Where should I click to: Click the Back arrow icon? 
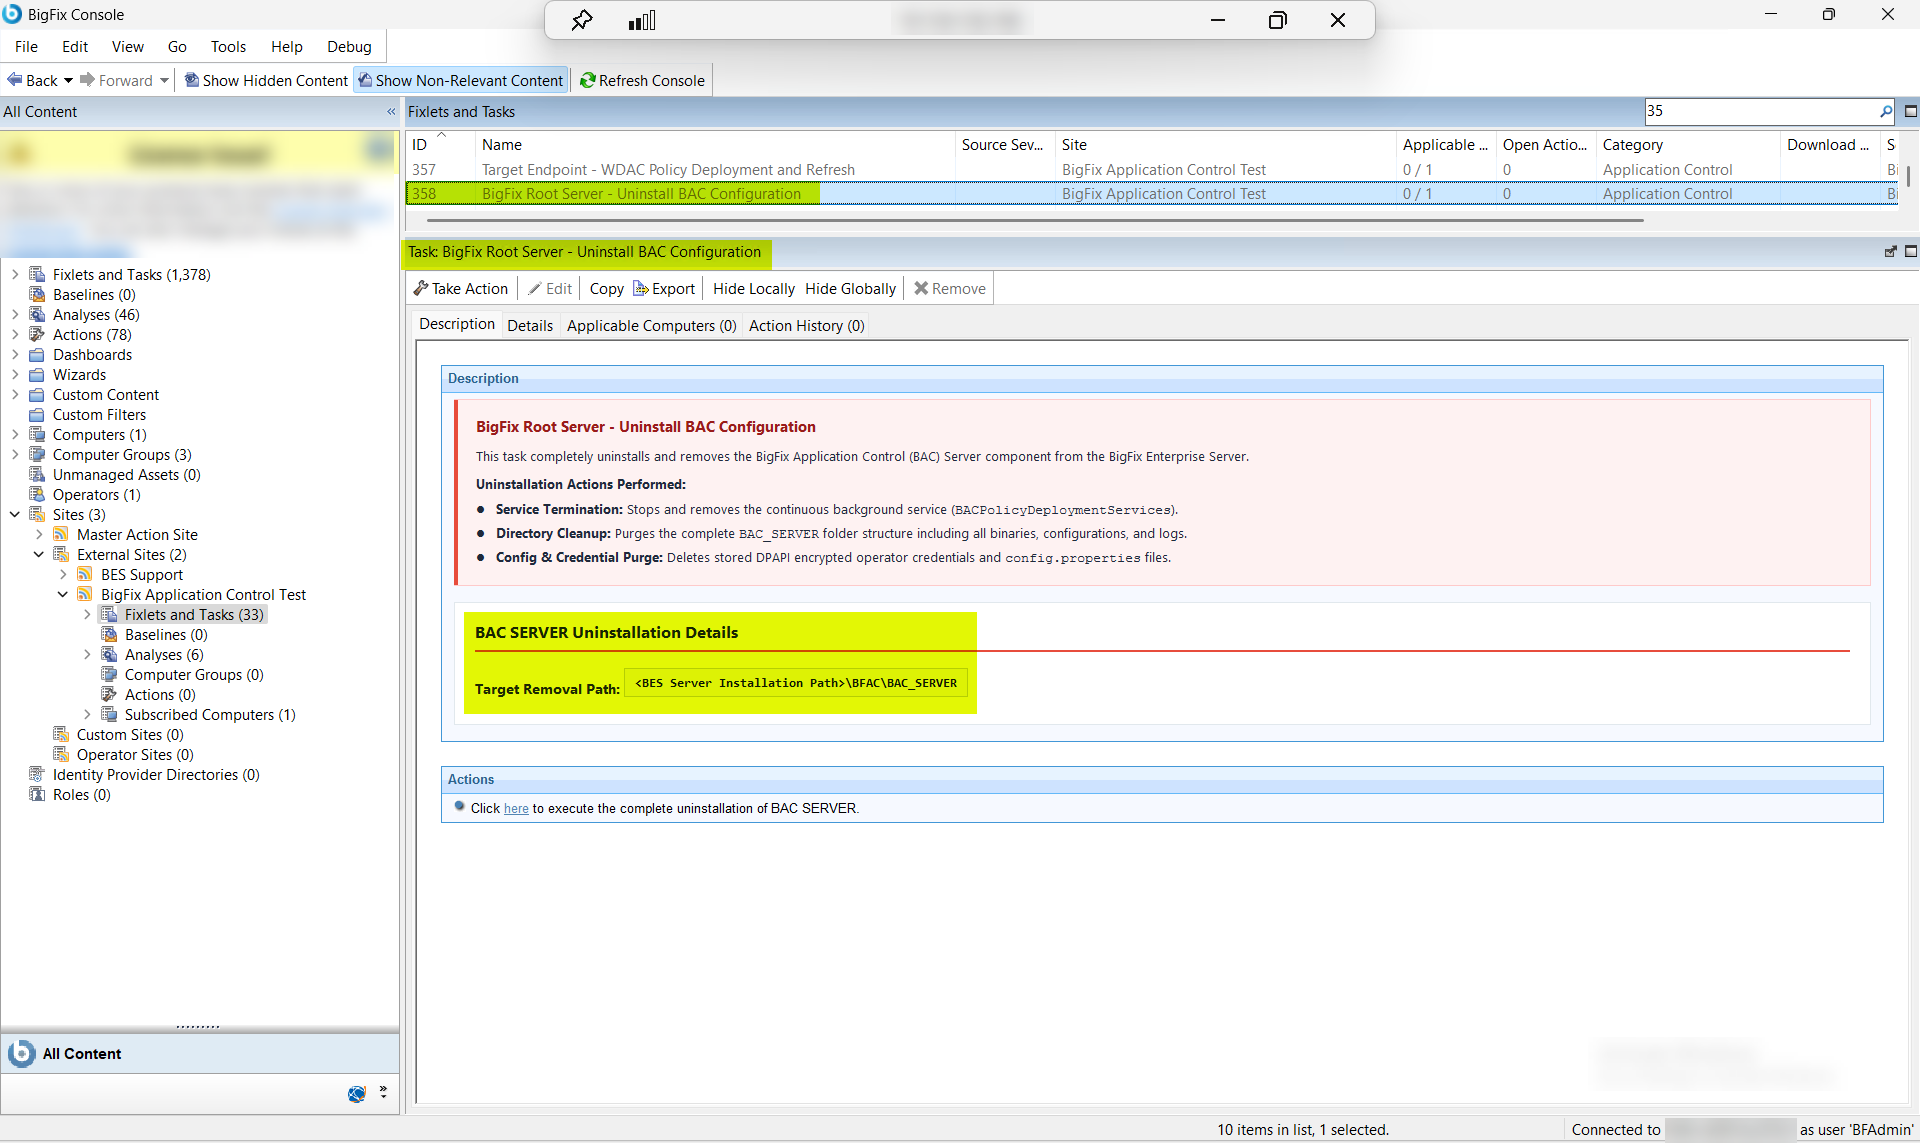[x=15, y=80]
